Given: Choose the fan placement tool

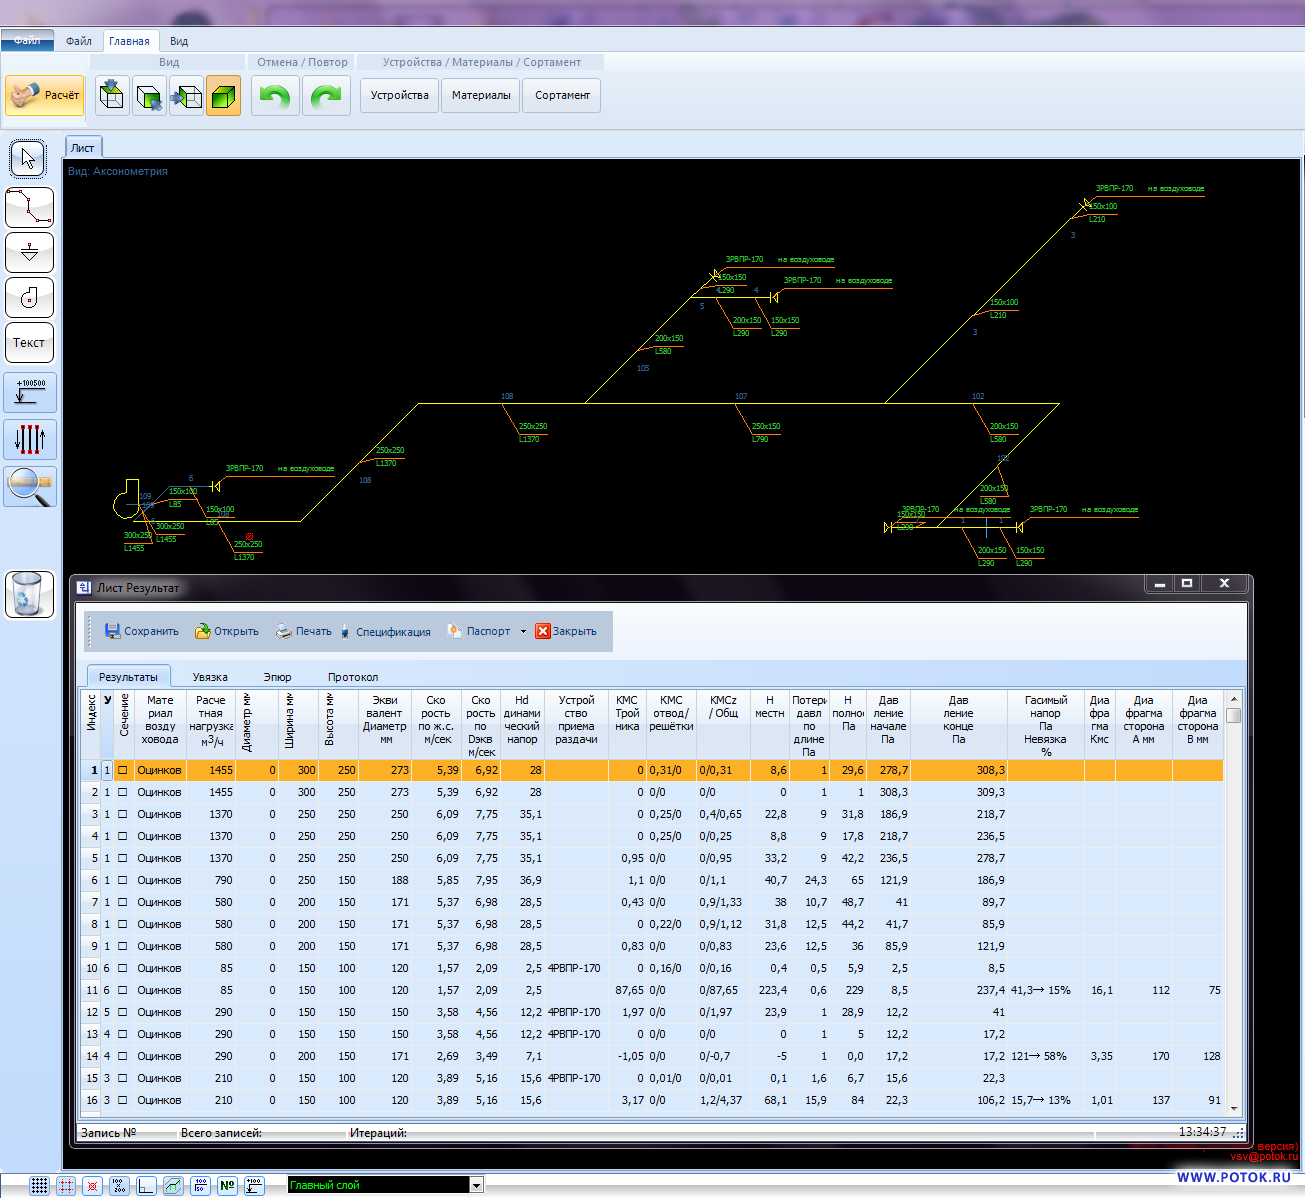Looking at the screenshot, I should (29, 298).
